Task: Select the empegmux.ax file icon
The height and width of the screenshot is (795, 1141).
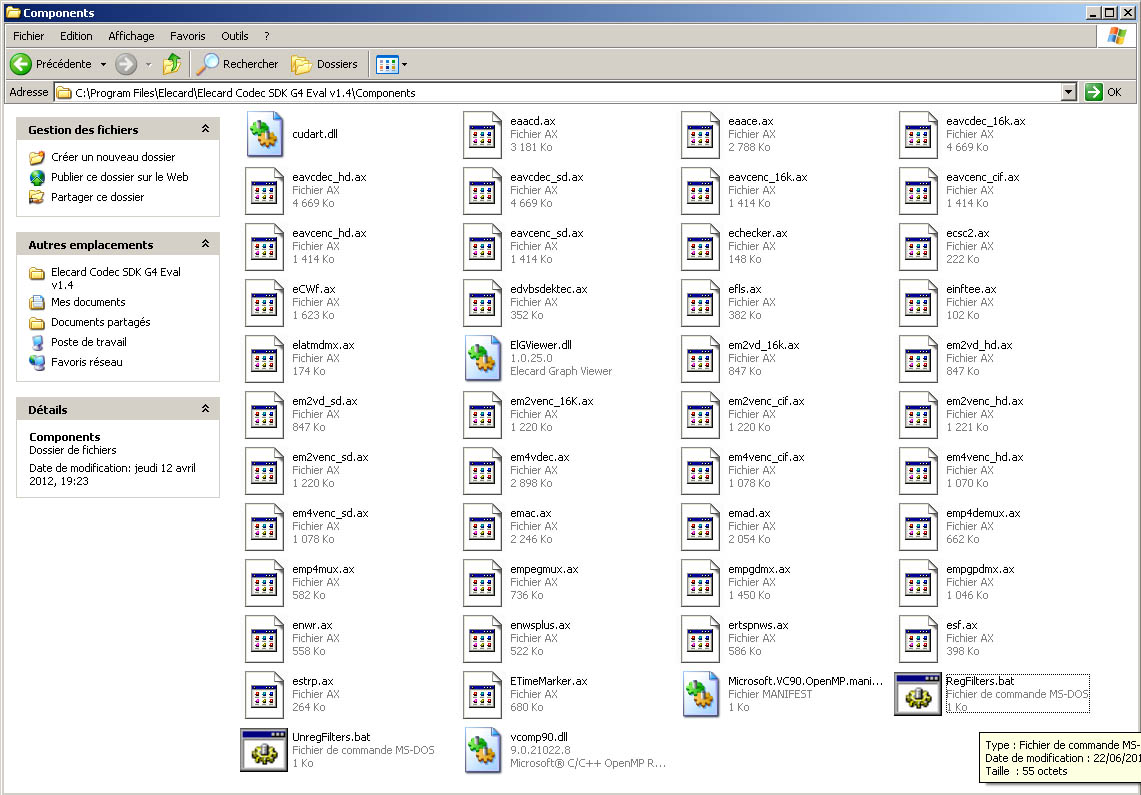Action: click(482, 582)
